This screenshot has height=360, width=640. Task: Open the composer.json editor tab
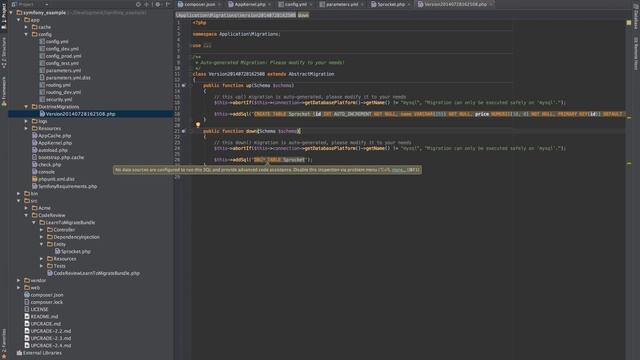click(x=199, y=4)
